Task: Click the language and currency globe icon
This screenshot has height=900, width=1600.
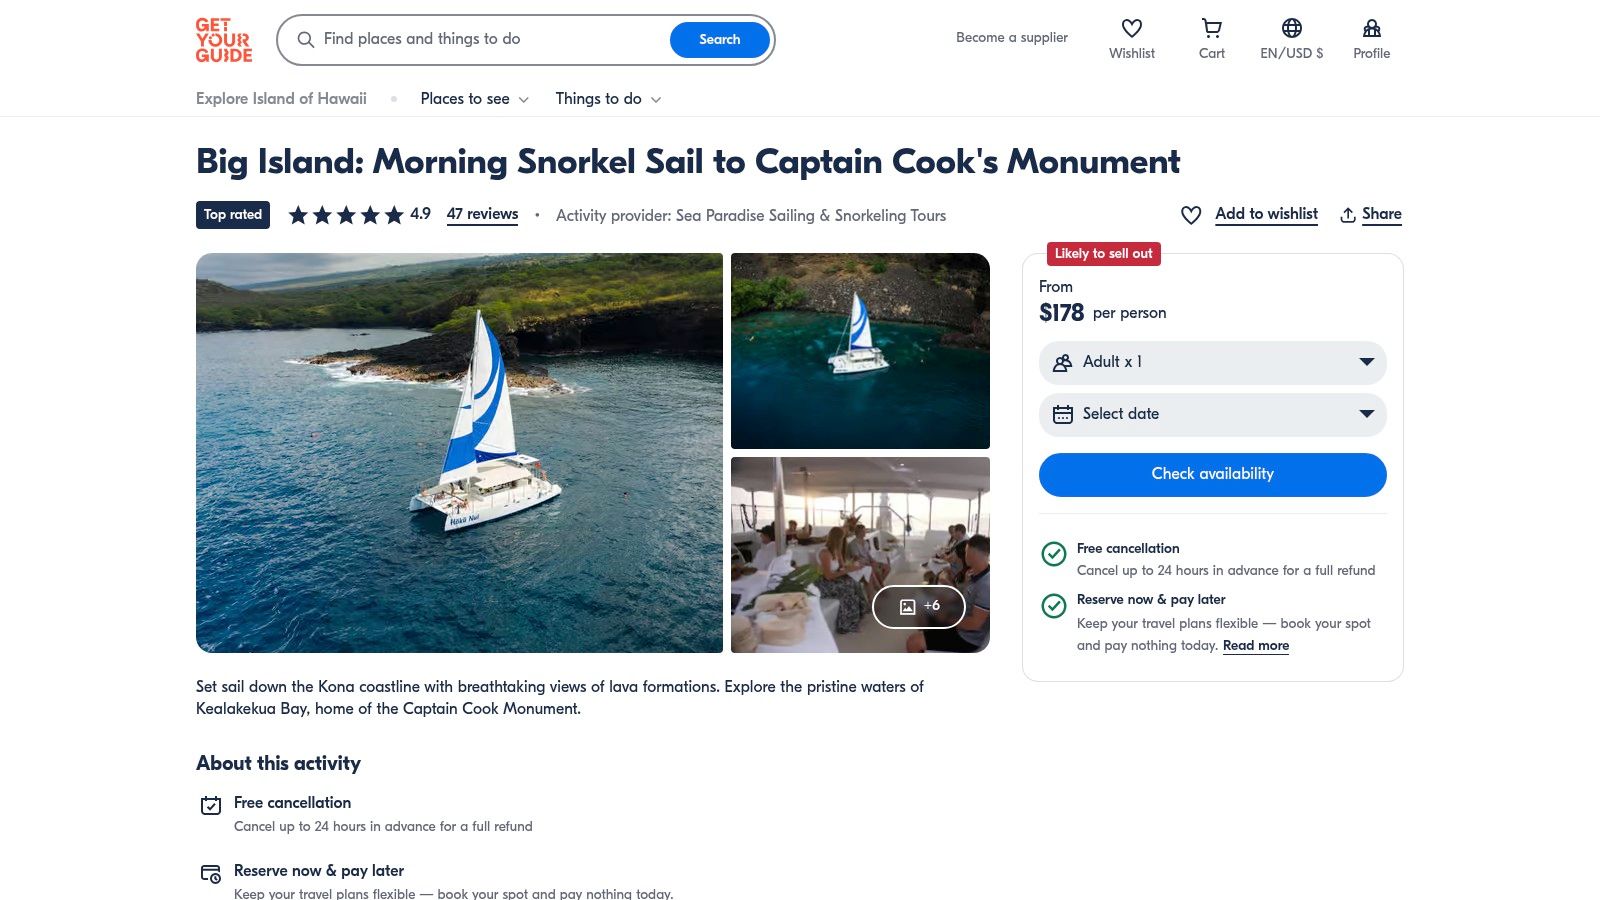Action: point(1291,29)
